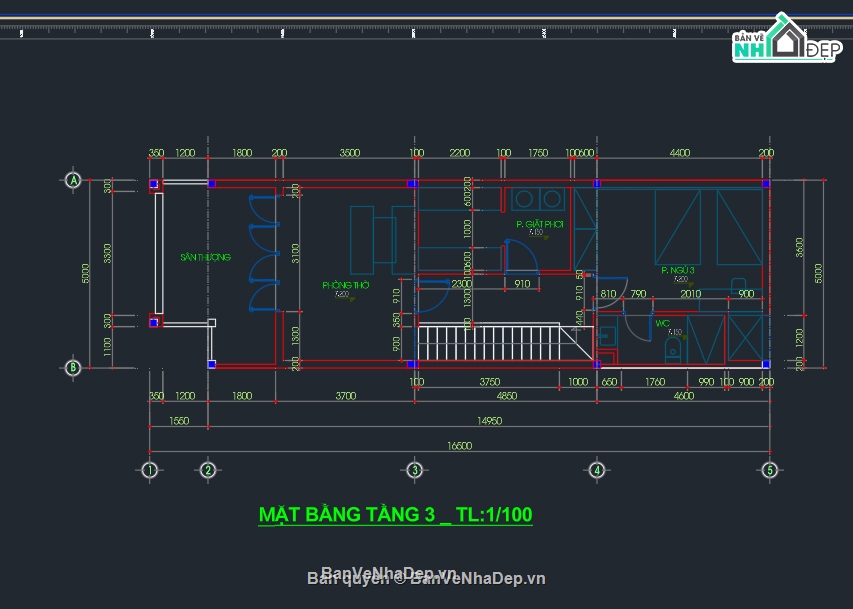Select grid axis bubble A
Screen dimensions: 853x609
tap(73, 180)
